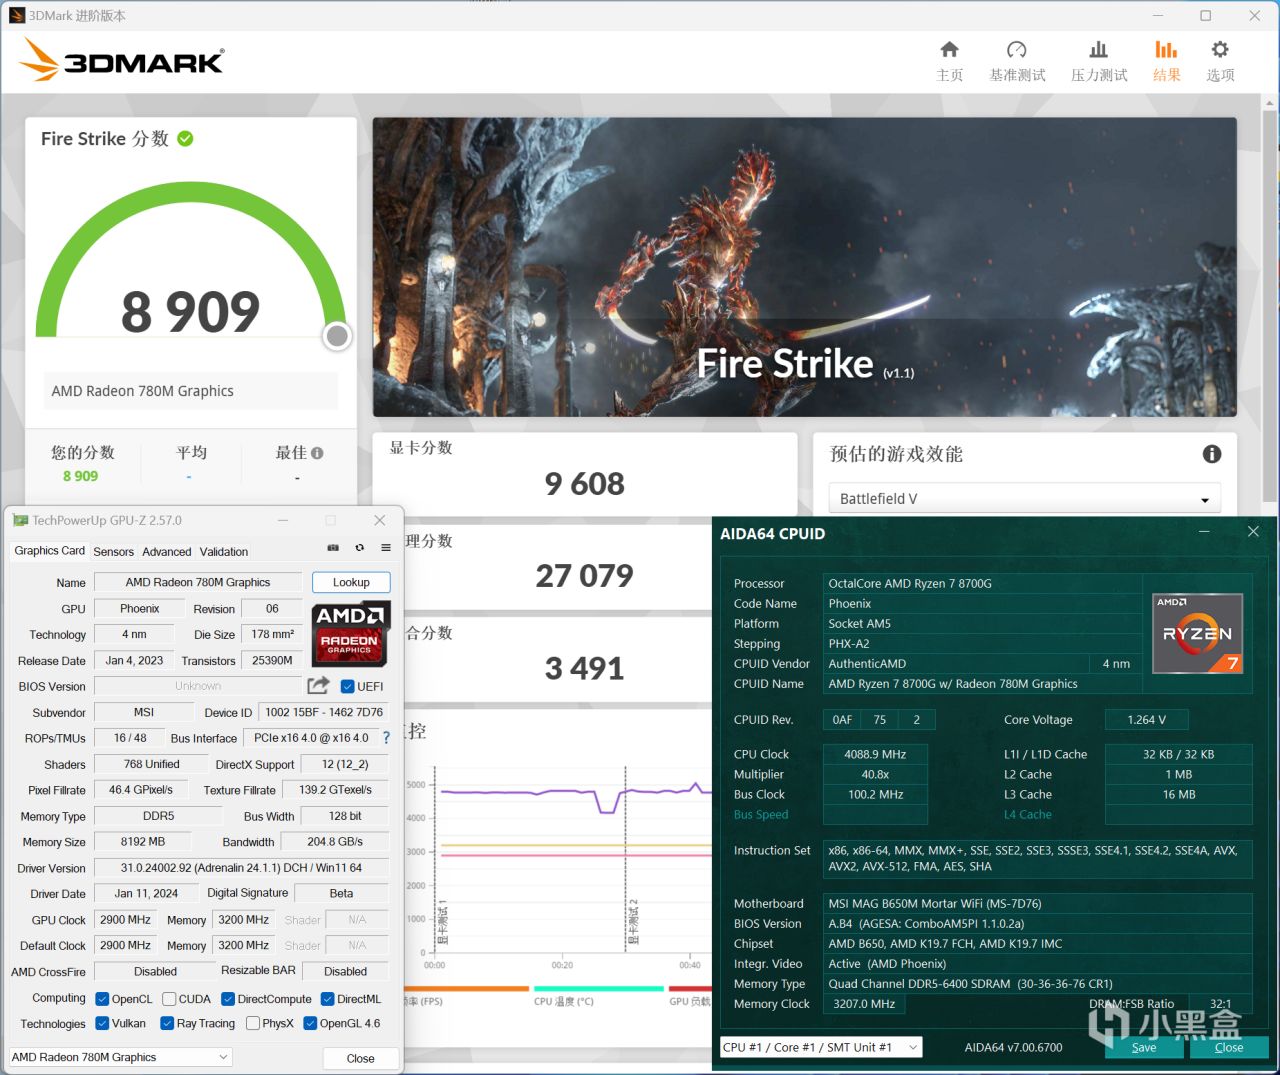Click GPU-Z BIOS export share icon
The height and width of the screenshot is (1075, 1280).
tap(318, 685)
